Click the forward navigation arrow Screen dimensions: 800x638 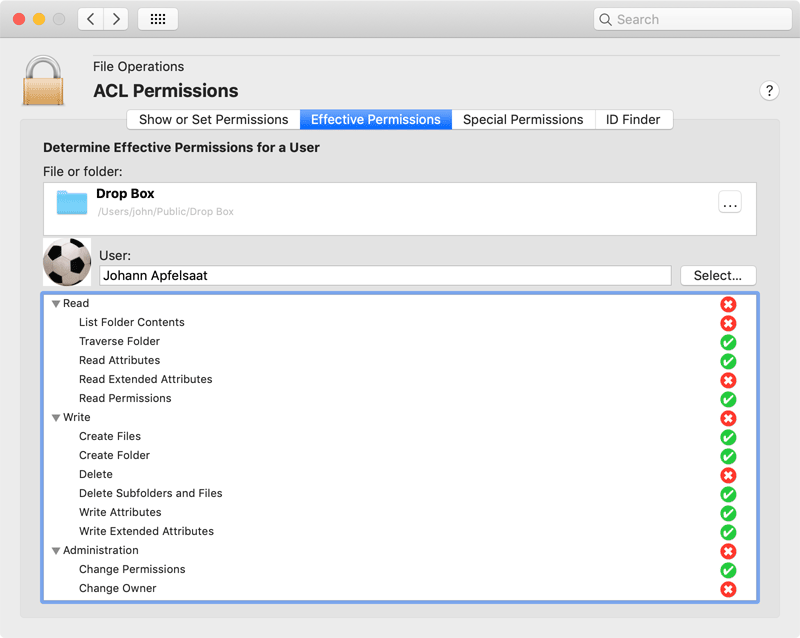tap(116, 19)
